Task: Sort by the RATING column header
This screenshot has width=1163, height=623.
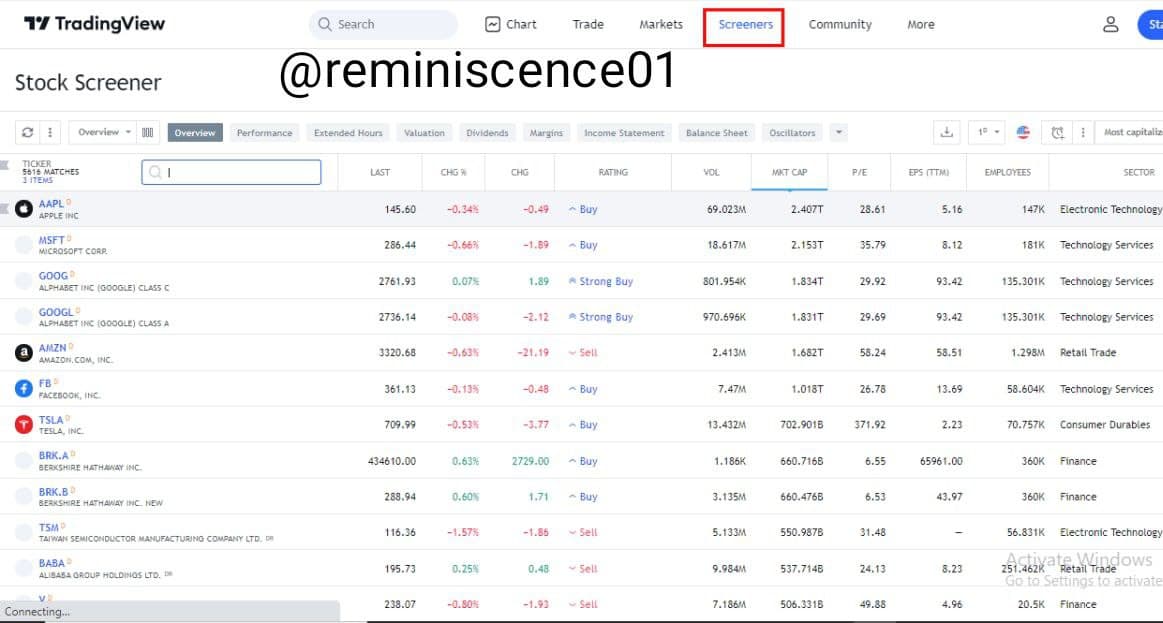Action: pyautogui.click(x=613, y=172)
